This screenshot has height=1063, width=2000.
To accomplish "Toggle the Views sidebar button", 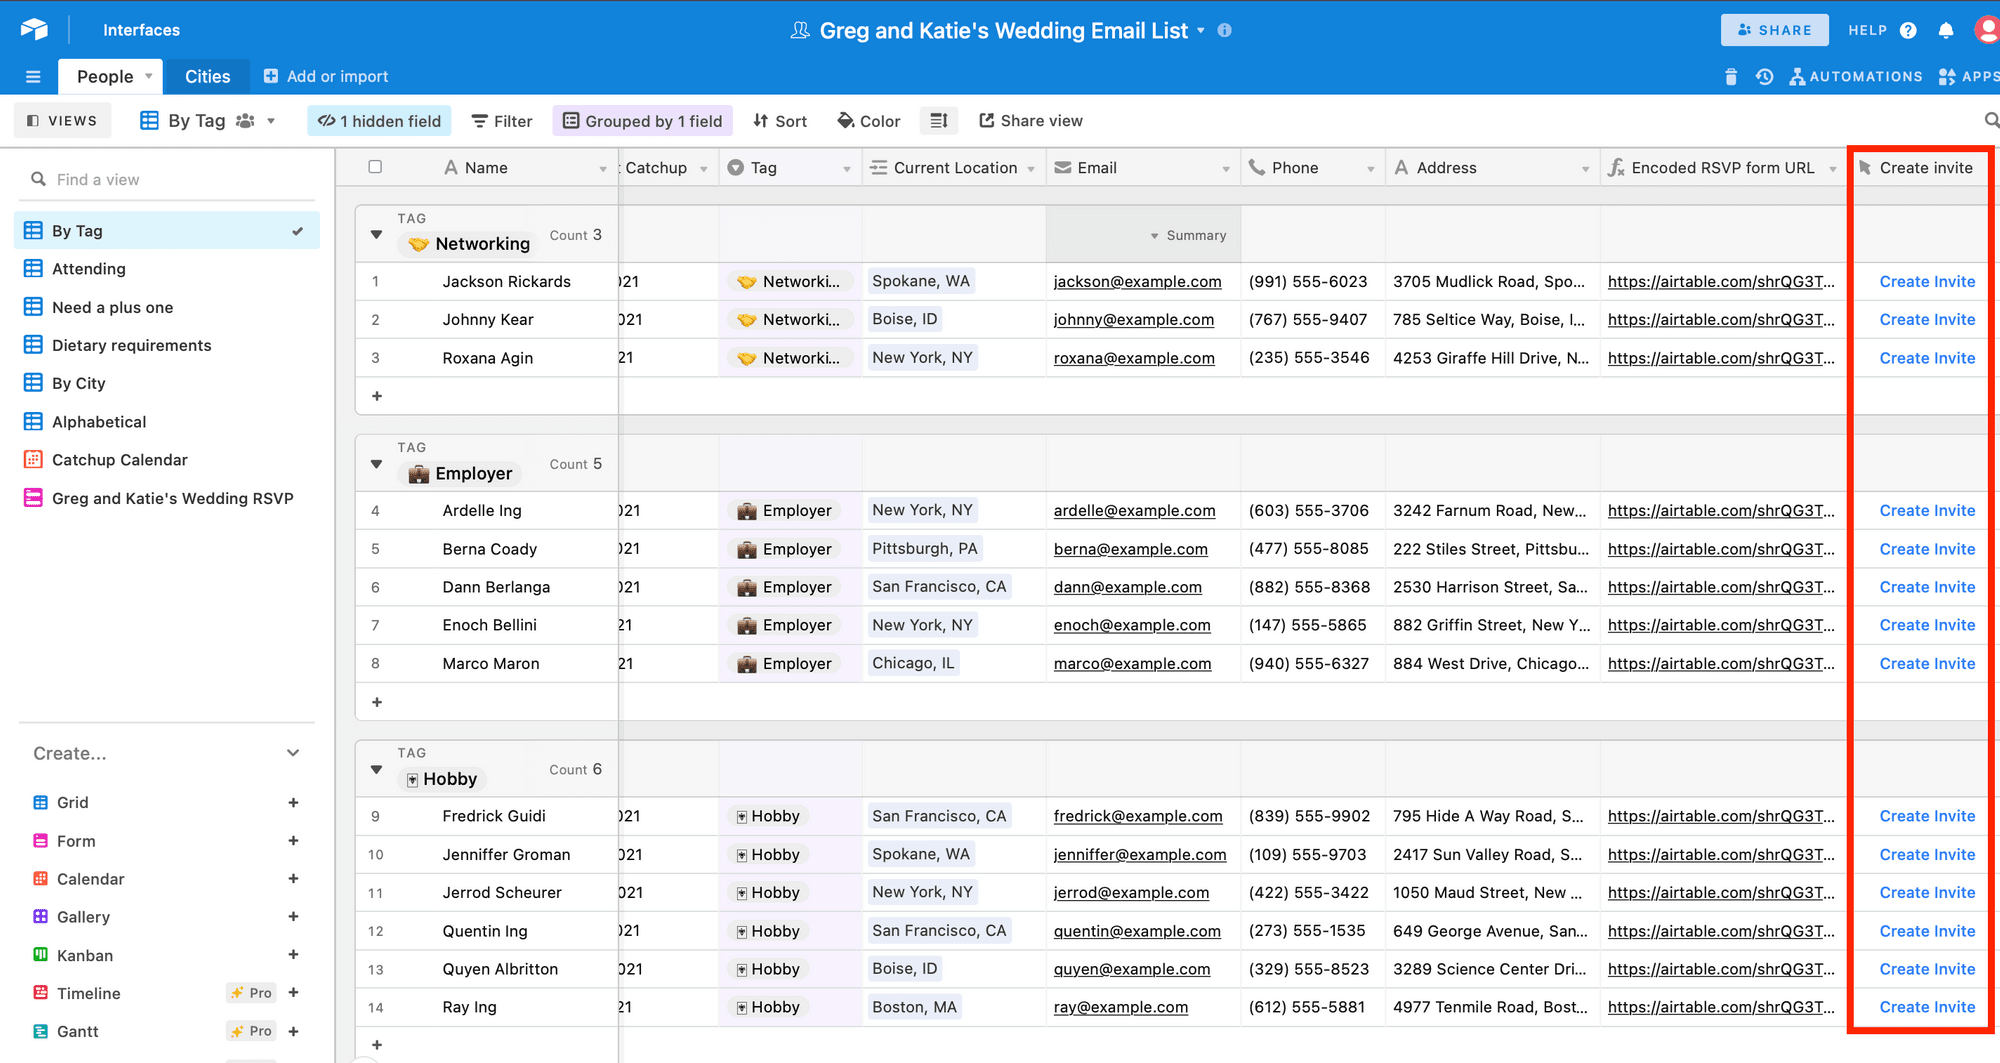I will coord(62,121).
